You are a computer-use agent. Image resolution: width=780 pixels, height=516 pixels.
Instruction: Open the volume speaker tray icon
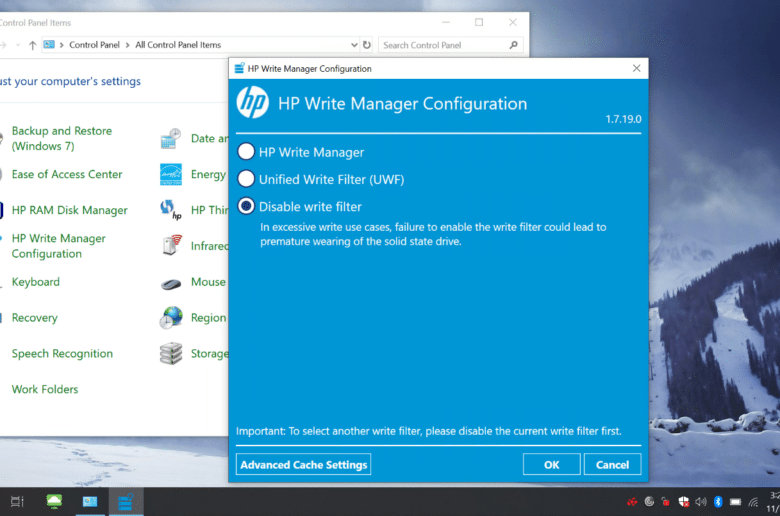[x=701, y=502]
